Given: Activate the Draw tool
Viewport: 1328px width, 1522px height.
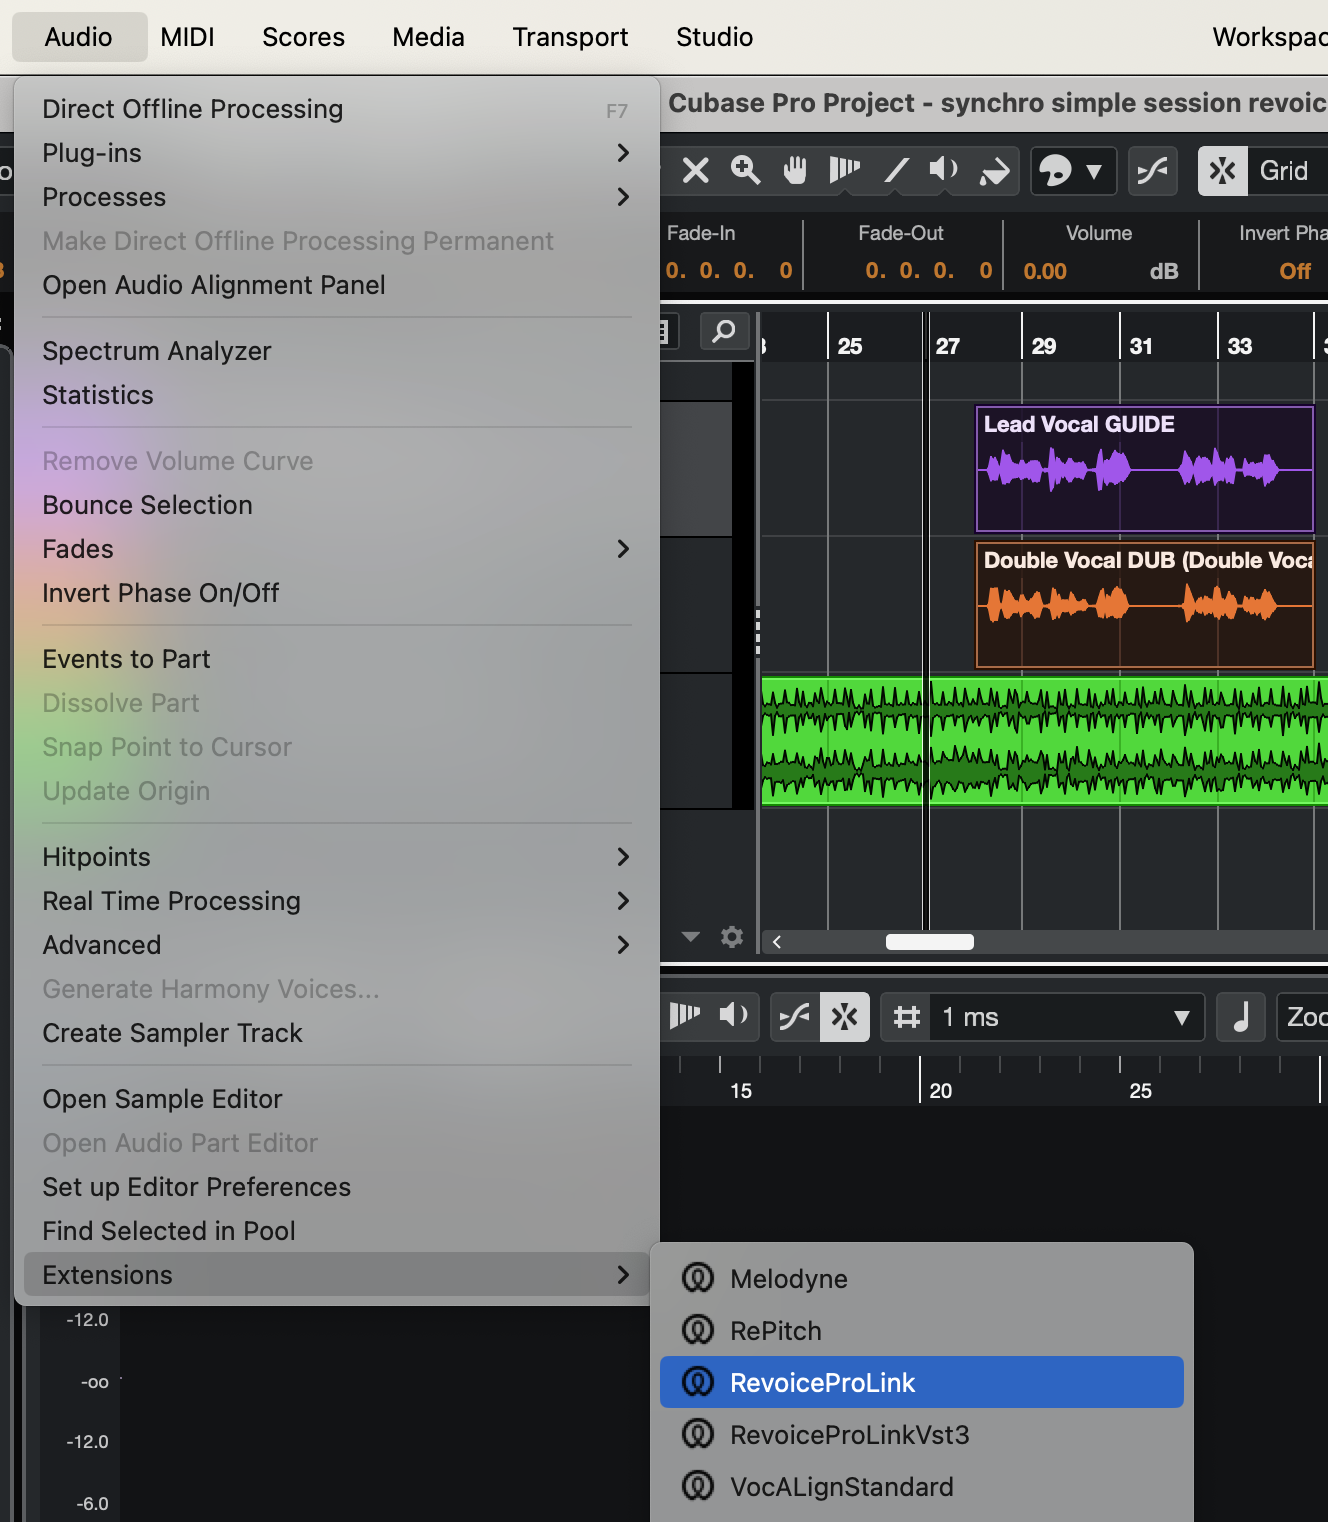Looking at the screenshot, I should point(895,171).
